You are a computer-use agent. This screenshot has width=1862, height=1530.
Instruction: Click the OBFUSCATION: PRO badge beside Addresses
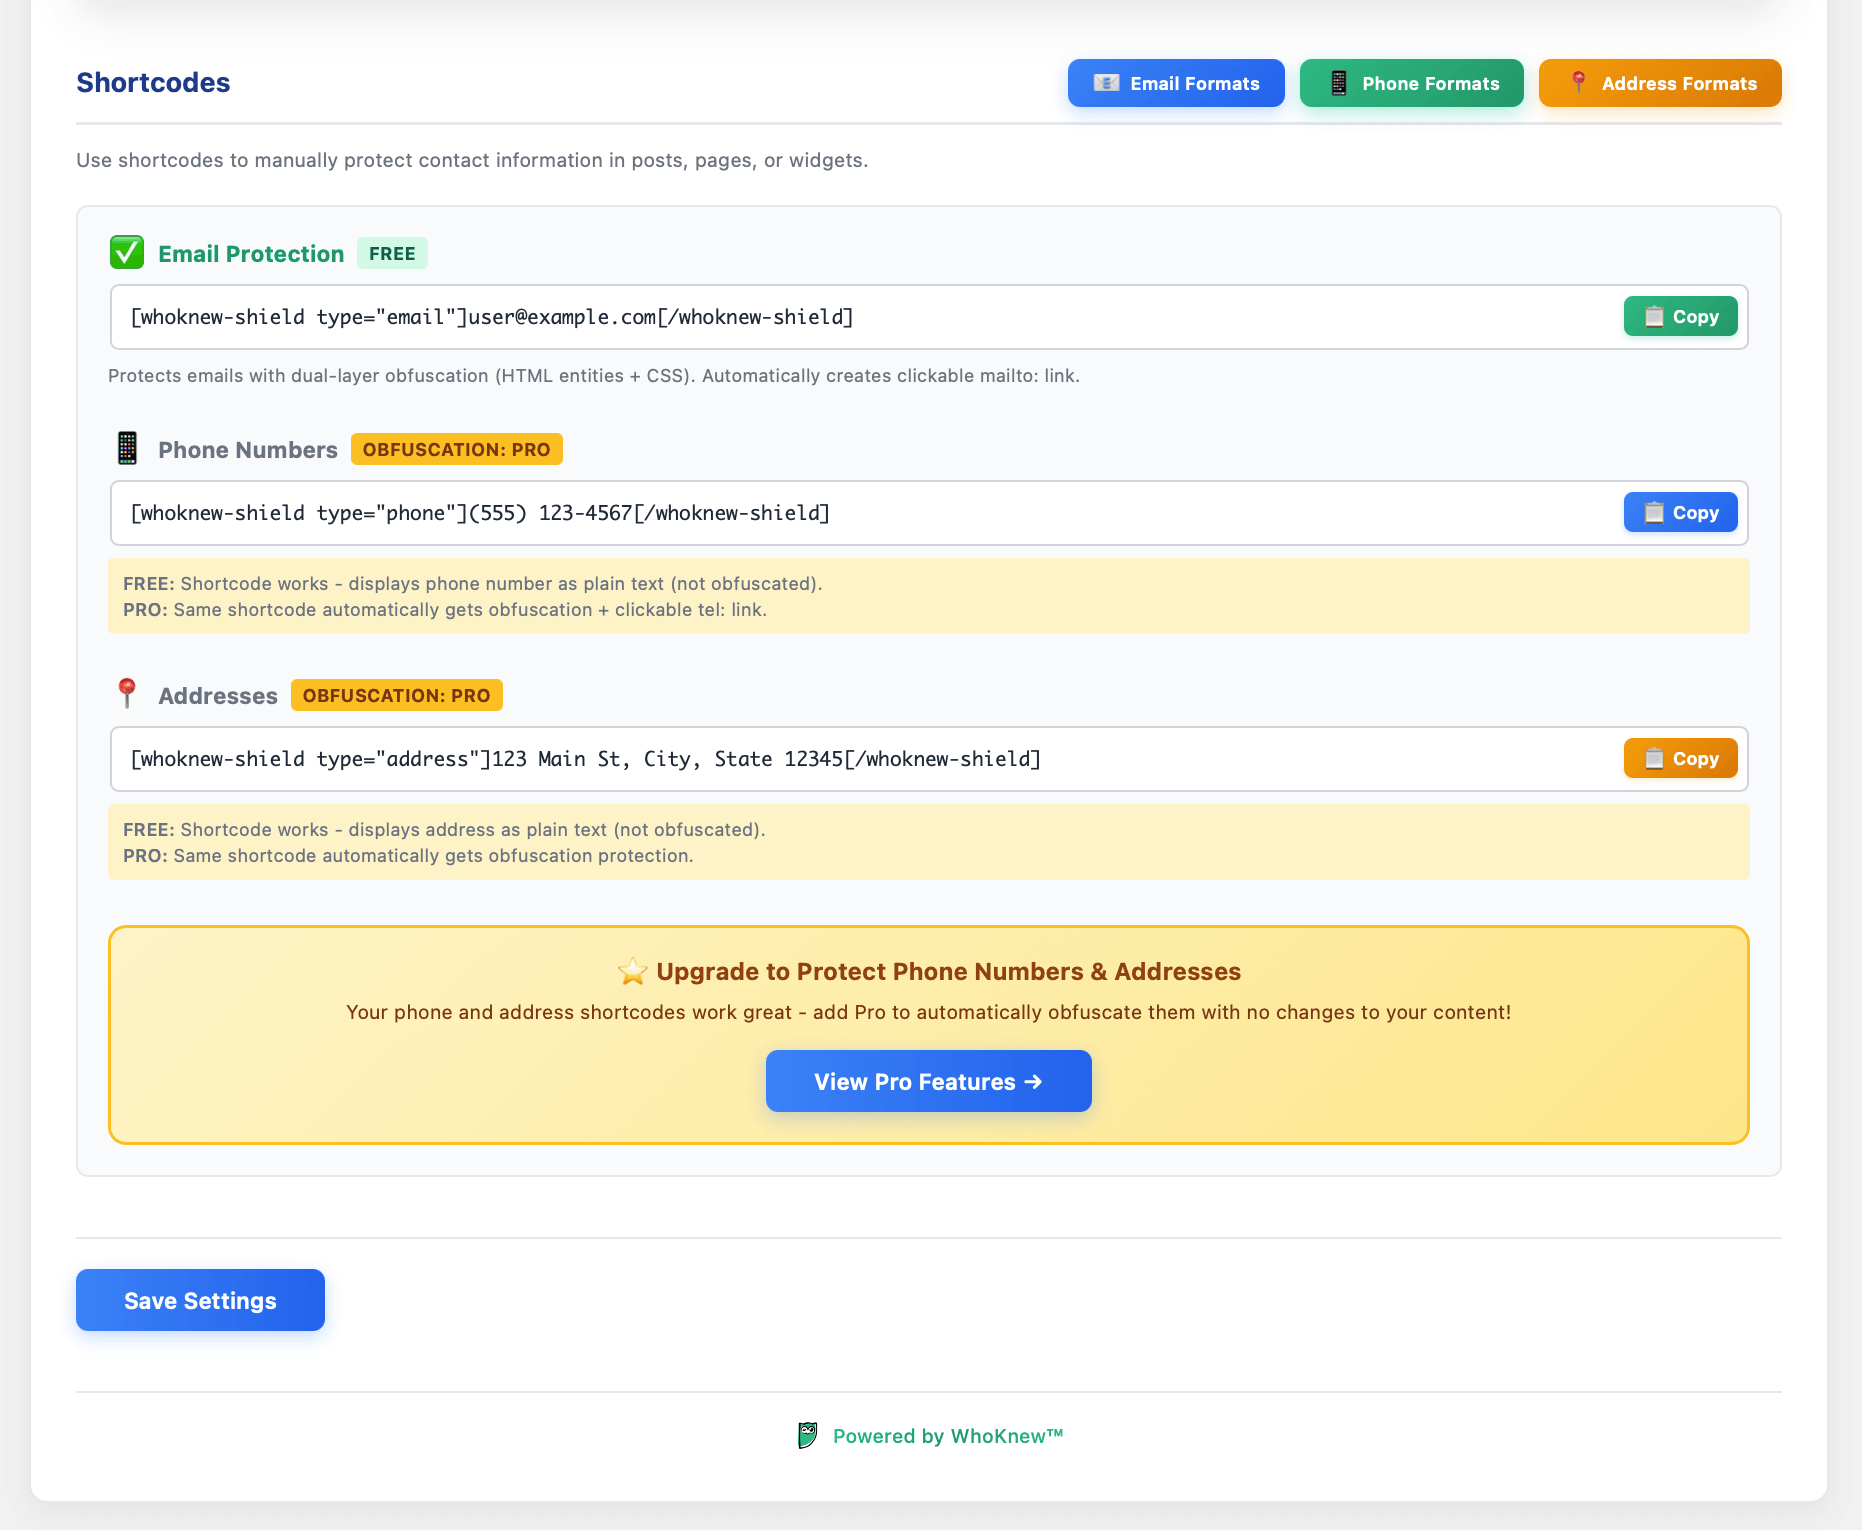[396, 694]
